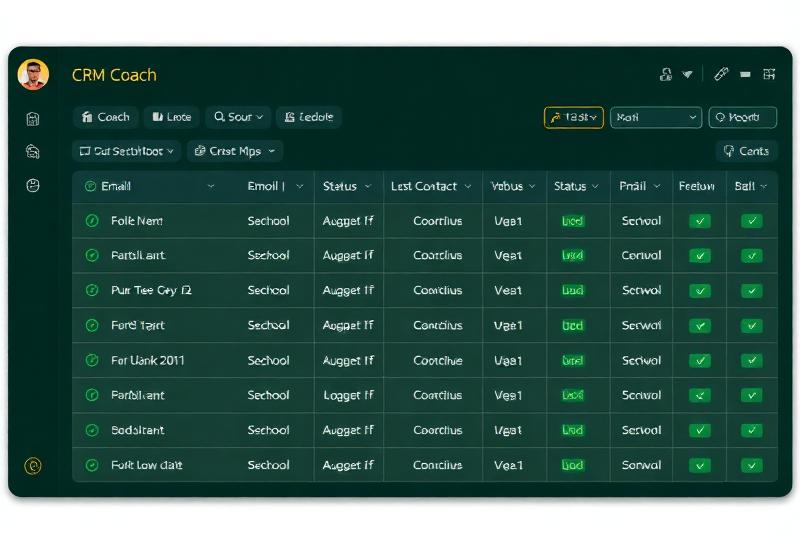The image size is (800, 544).
Task: Click status circle icon for Folt Low dalt row
Action: coord(92,465)
